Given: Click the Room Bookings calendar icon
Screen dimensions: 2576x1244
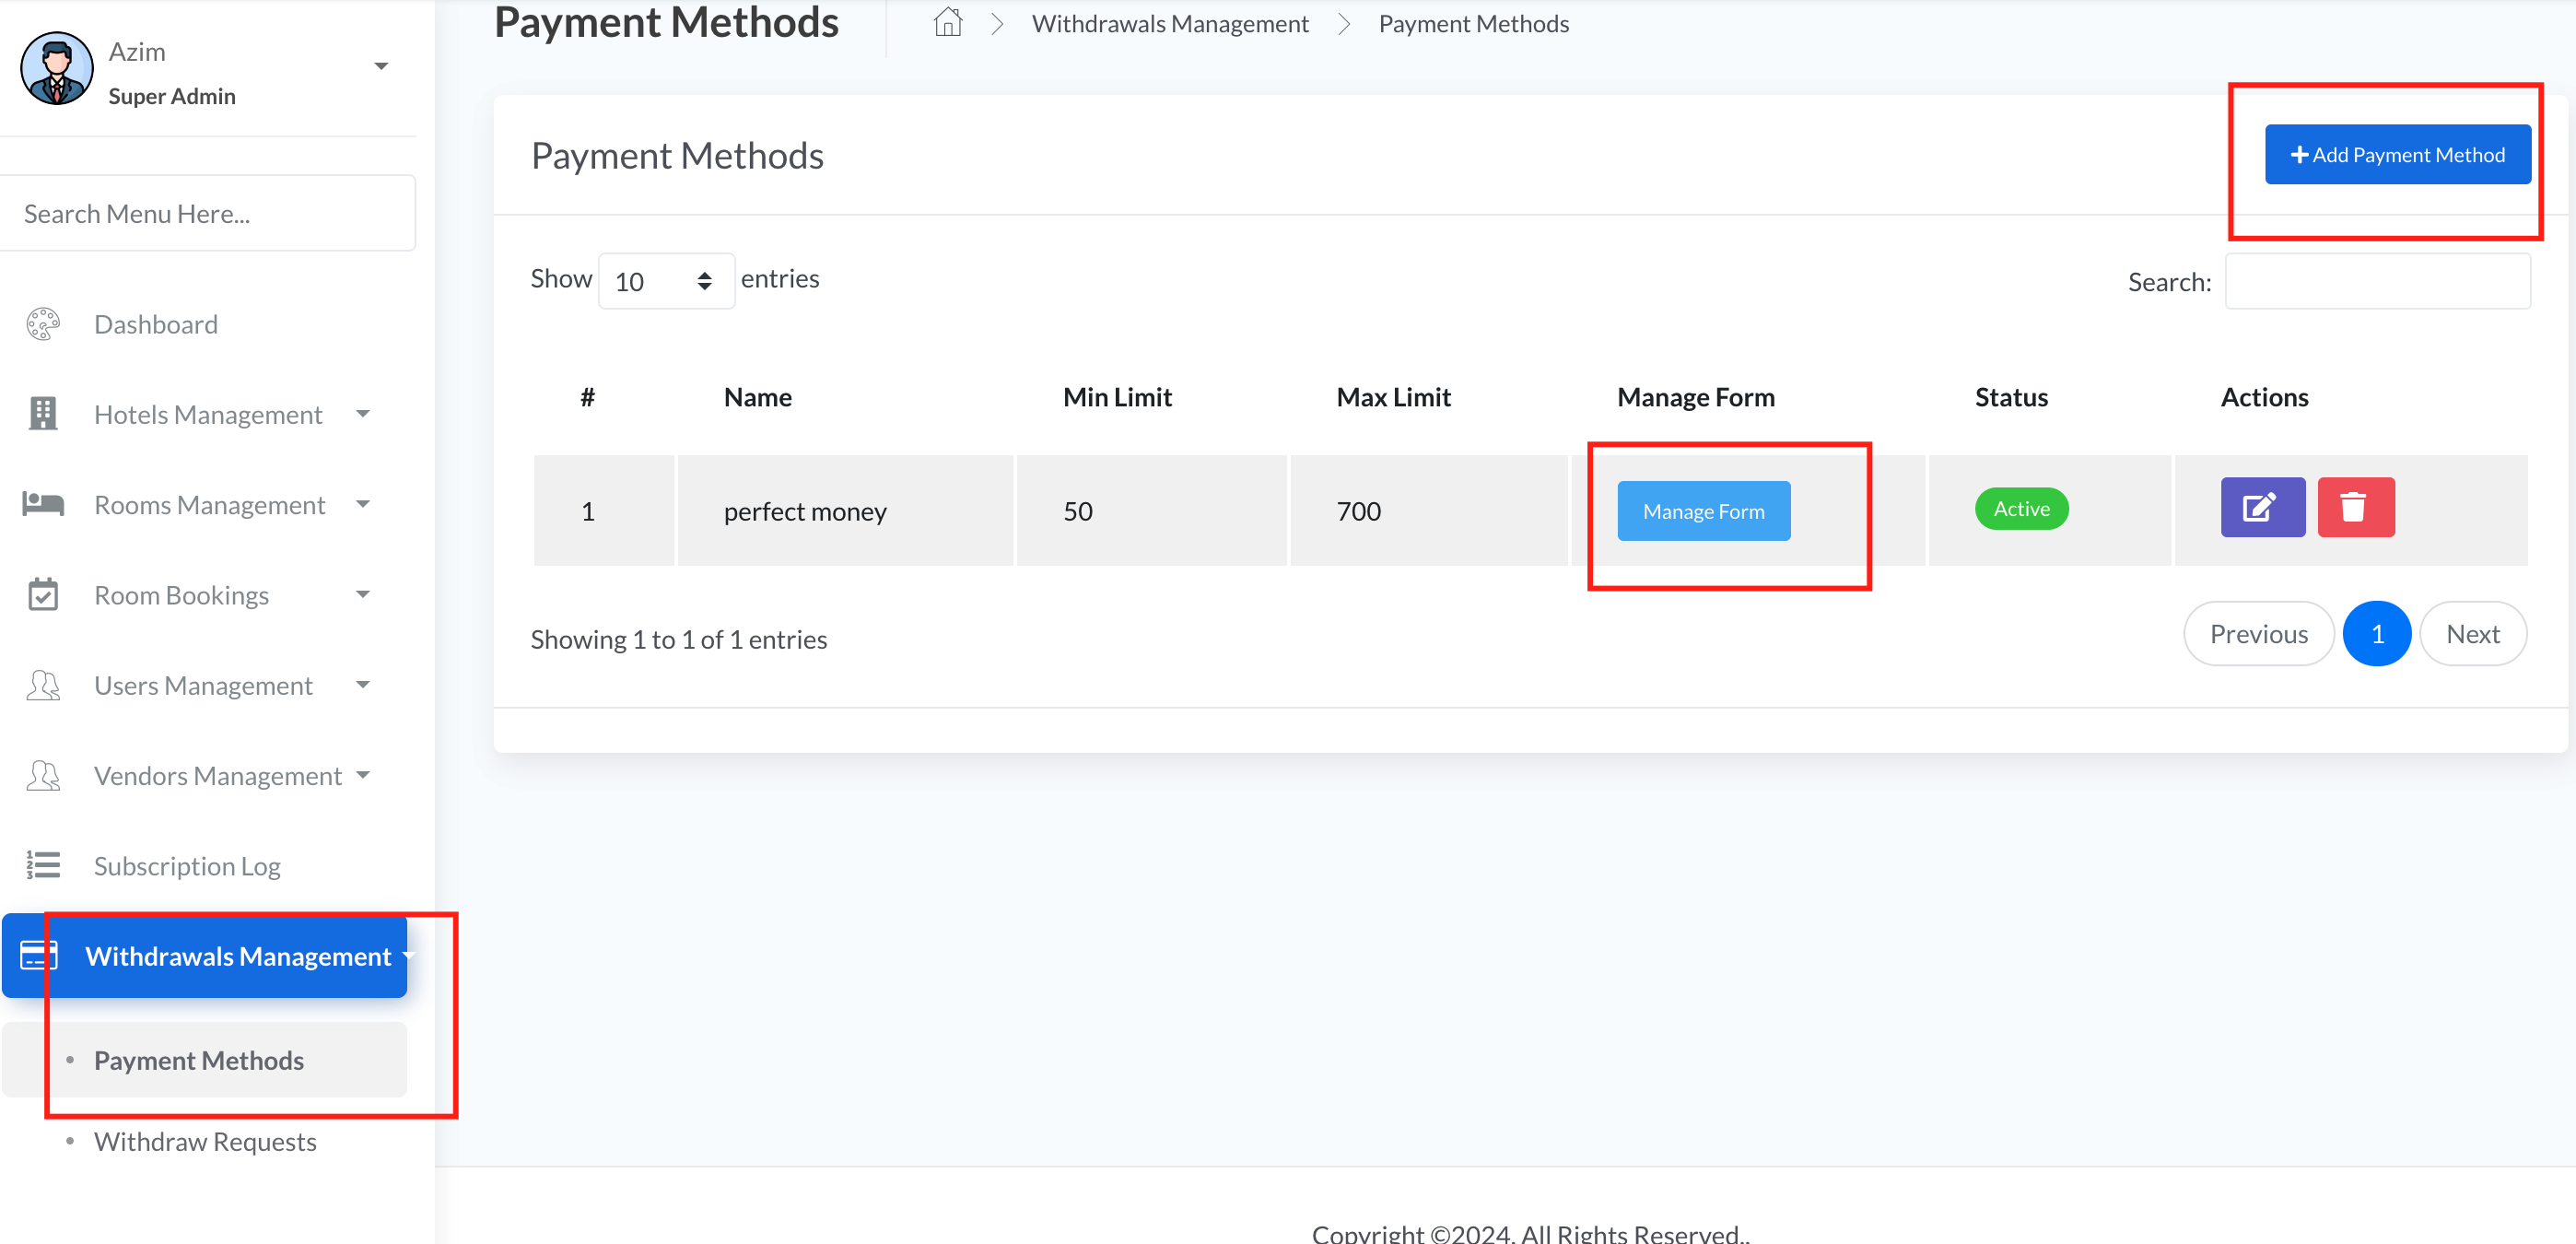Looking at the screenshot, I should tap(43, 595).
